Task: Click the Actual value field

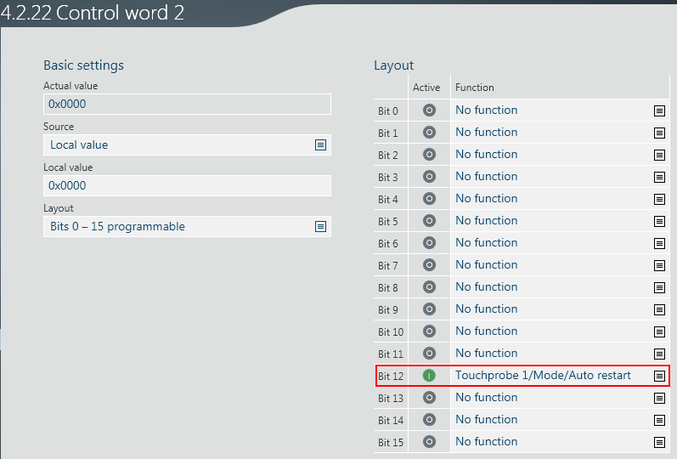Action: click(187, 104)
